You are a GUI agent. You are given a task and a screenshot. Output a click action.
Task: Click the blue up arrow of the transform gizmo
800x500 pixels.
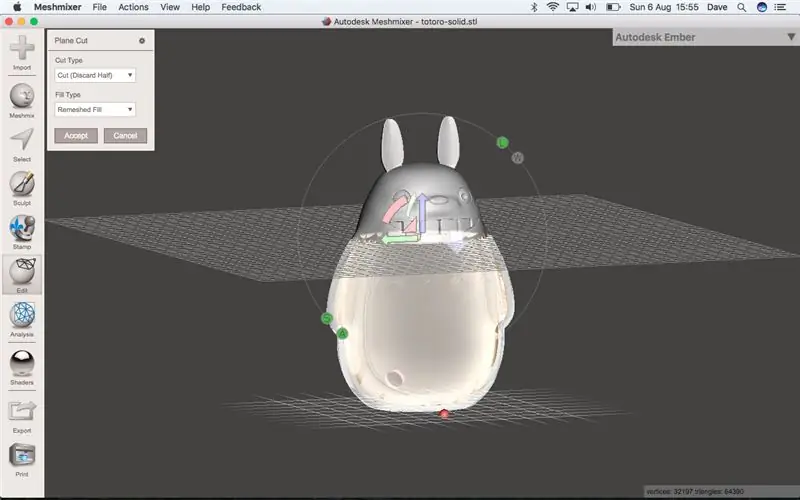pos(422,213)
